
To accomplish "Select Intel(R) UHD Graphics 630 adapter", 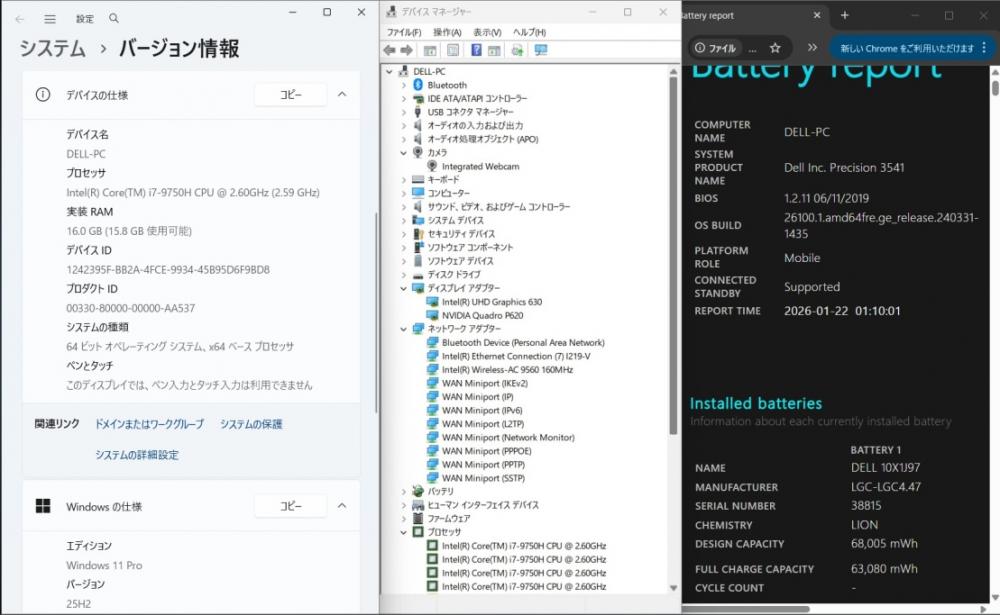I will [x=492, y=302].
